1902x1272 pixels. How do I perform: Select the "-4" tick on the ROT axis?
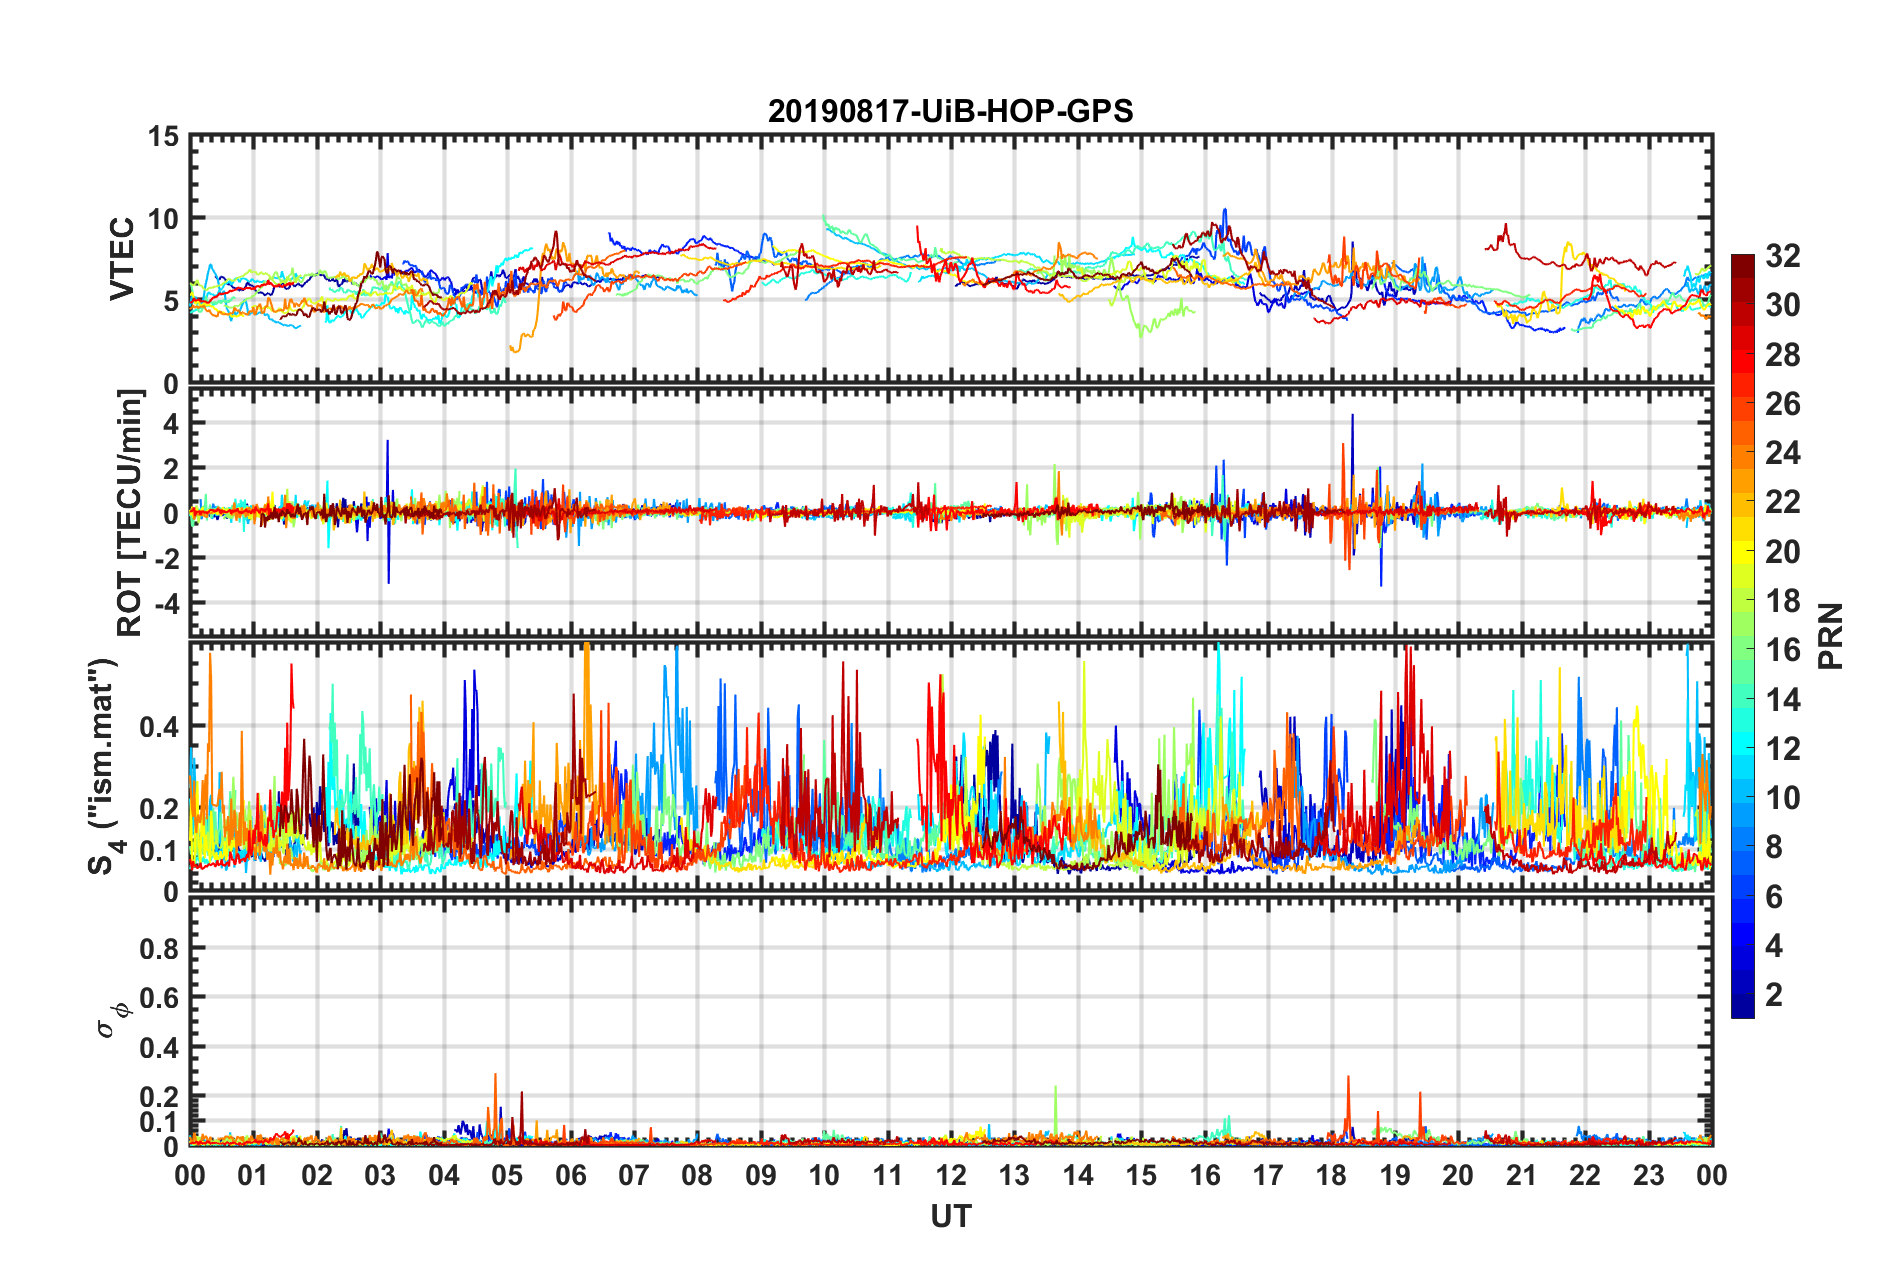coord(166,603)
